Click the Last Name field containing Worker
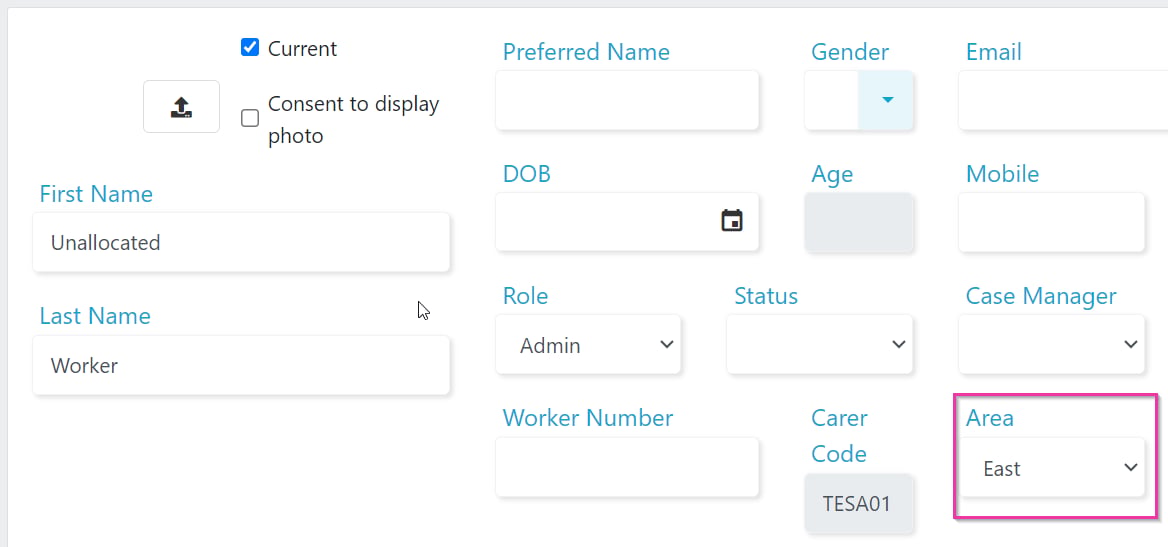The image size is (1168, 547). pyautogui.click(x=241, y=365)
